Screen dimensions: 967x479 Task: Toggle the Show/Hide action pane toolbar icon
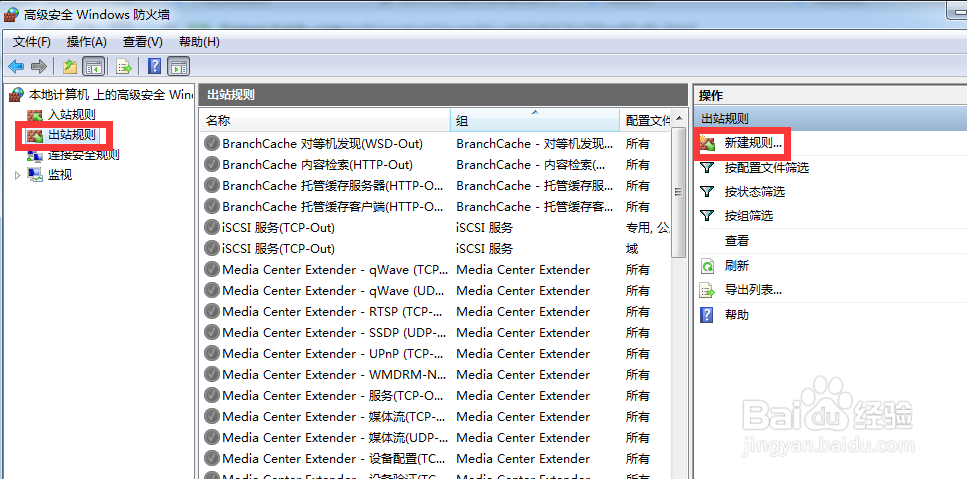(x=179, y=66)
